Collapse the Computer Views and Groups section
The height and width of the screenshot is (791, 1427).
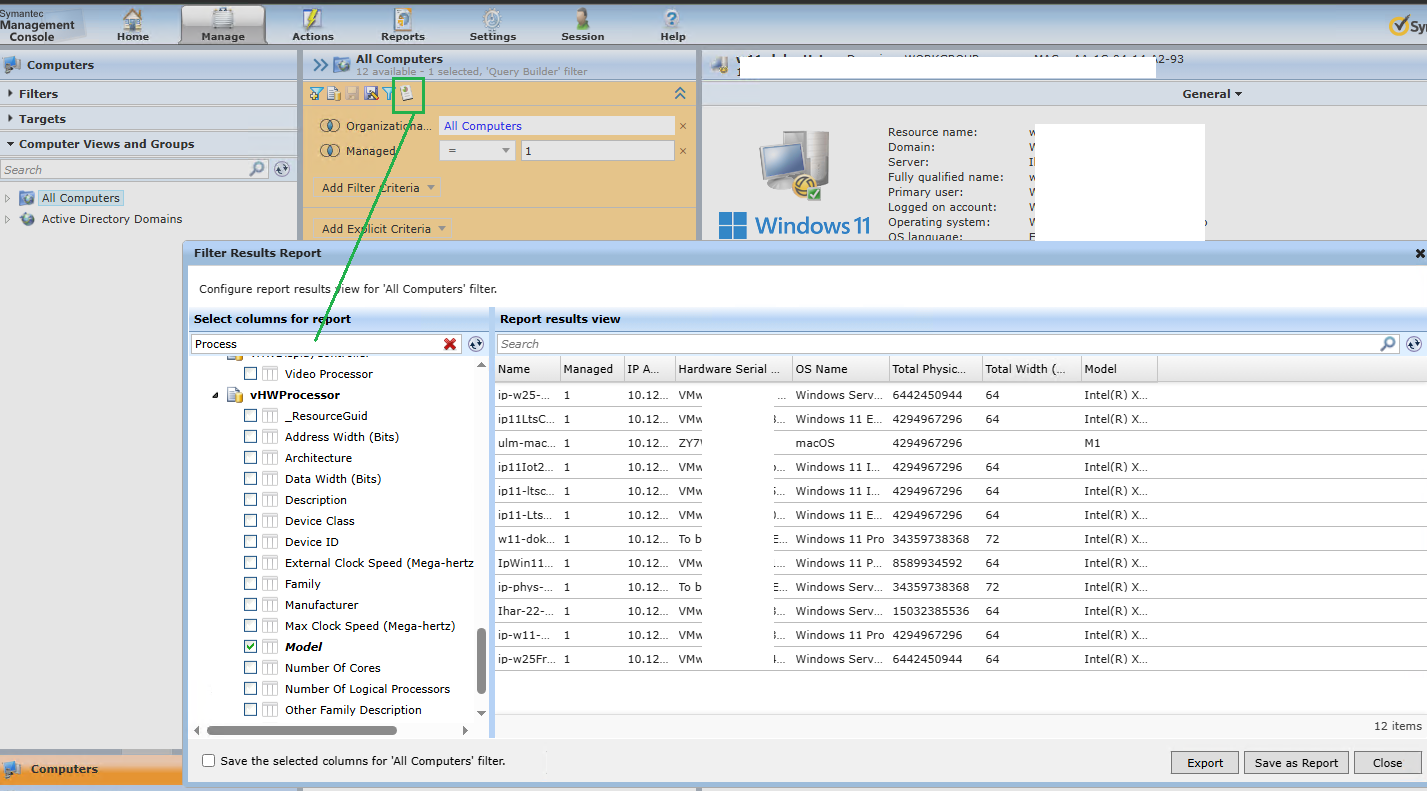point(150,144)
